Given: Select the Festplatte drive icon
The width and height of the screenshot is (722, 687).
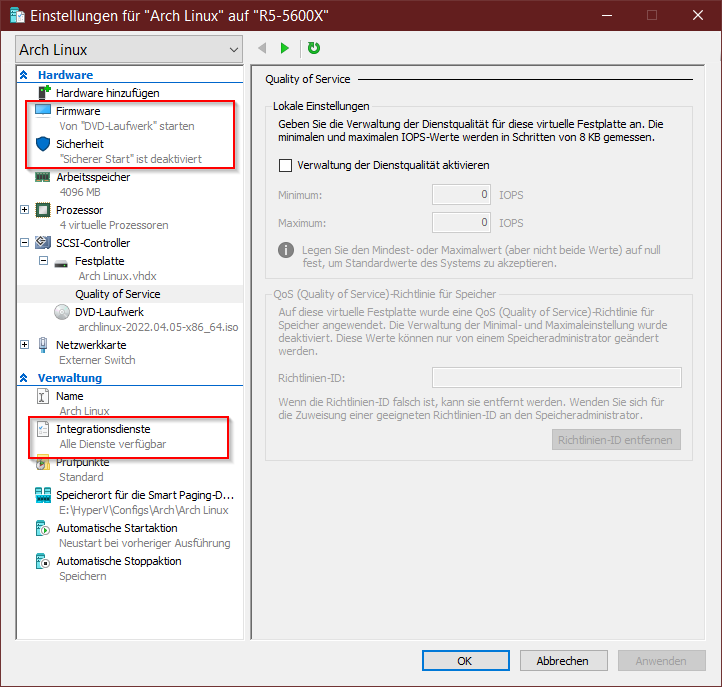Looking at the screenshot, I should click(x=61, y=263).
